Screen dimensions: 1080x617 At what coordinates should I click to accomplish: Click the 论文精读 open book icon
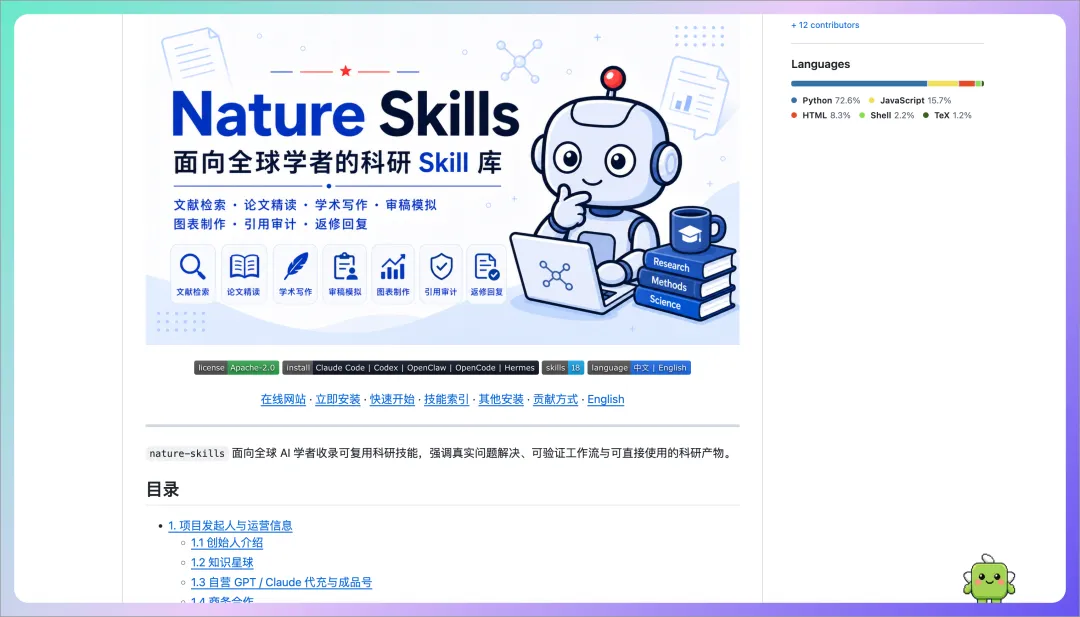click(x=244, y=266)
